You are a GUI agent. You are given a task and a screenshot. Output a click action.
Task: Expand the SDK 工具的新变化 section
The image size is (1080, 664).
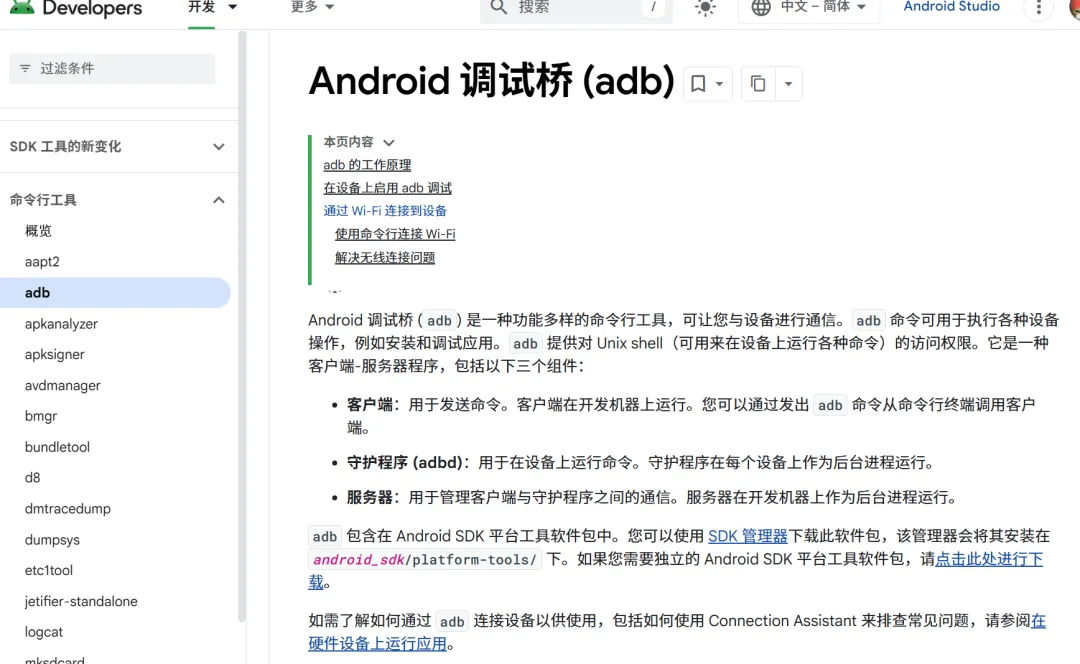click(218, 147)
